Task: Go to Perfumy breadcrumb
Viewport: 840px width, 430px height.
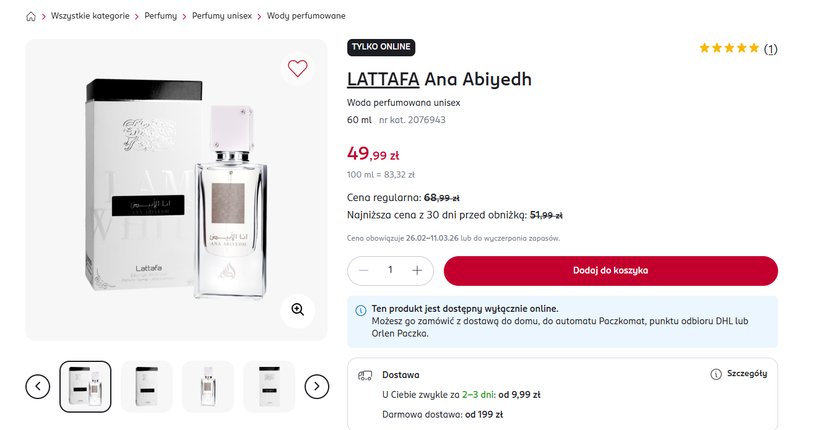Action: coord(161,17)
